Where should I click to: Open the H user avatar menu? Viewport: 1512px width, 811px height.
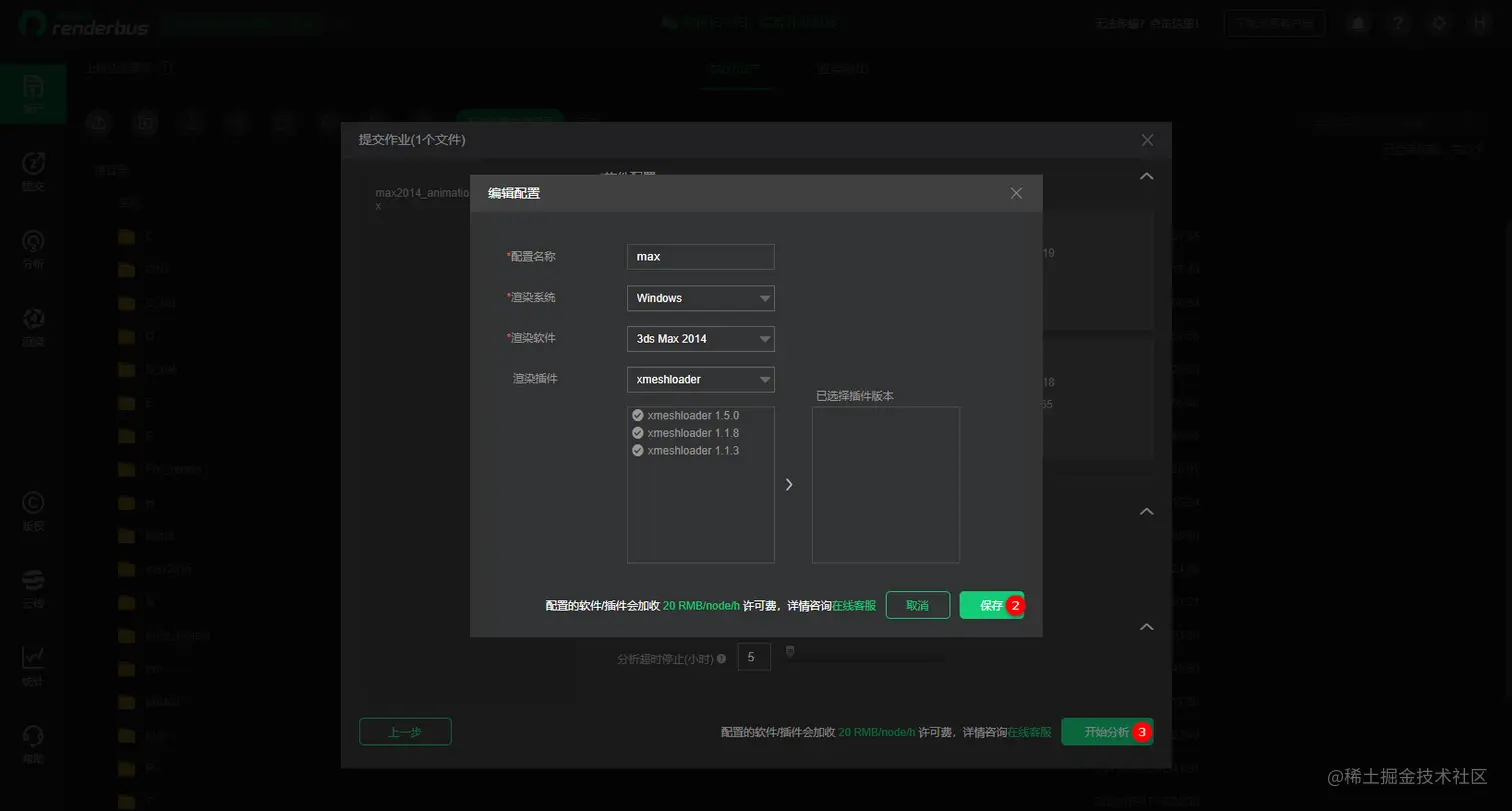[1480, 23]
